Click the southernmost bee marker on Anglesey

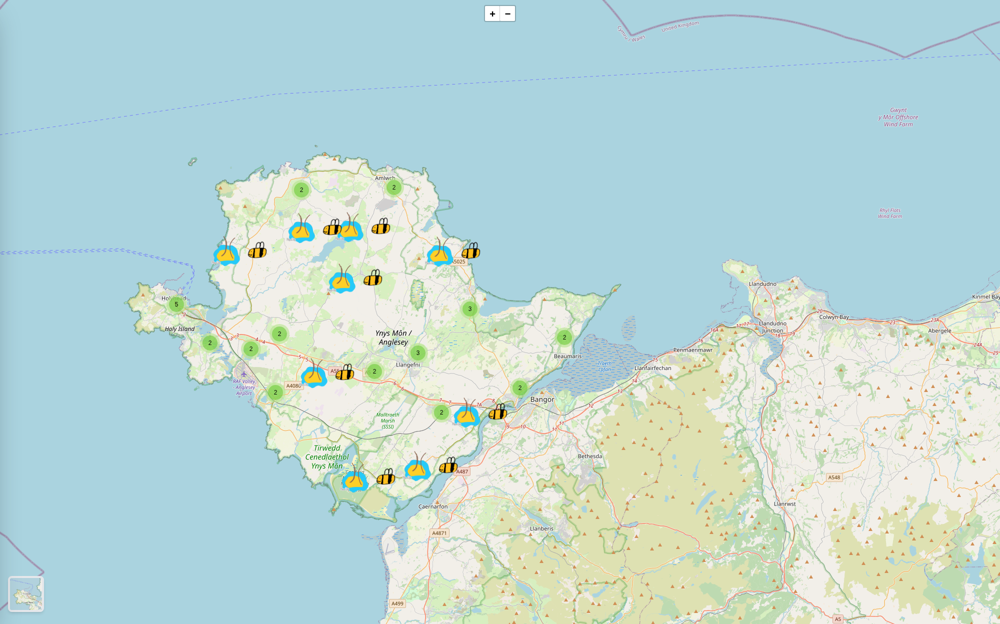(385, 478)
